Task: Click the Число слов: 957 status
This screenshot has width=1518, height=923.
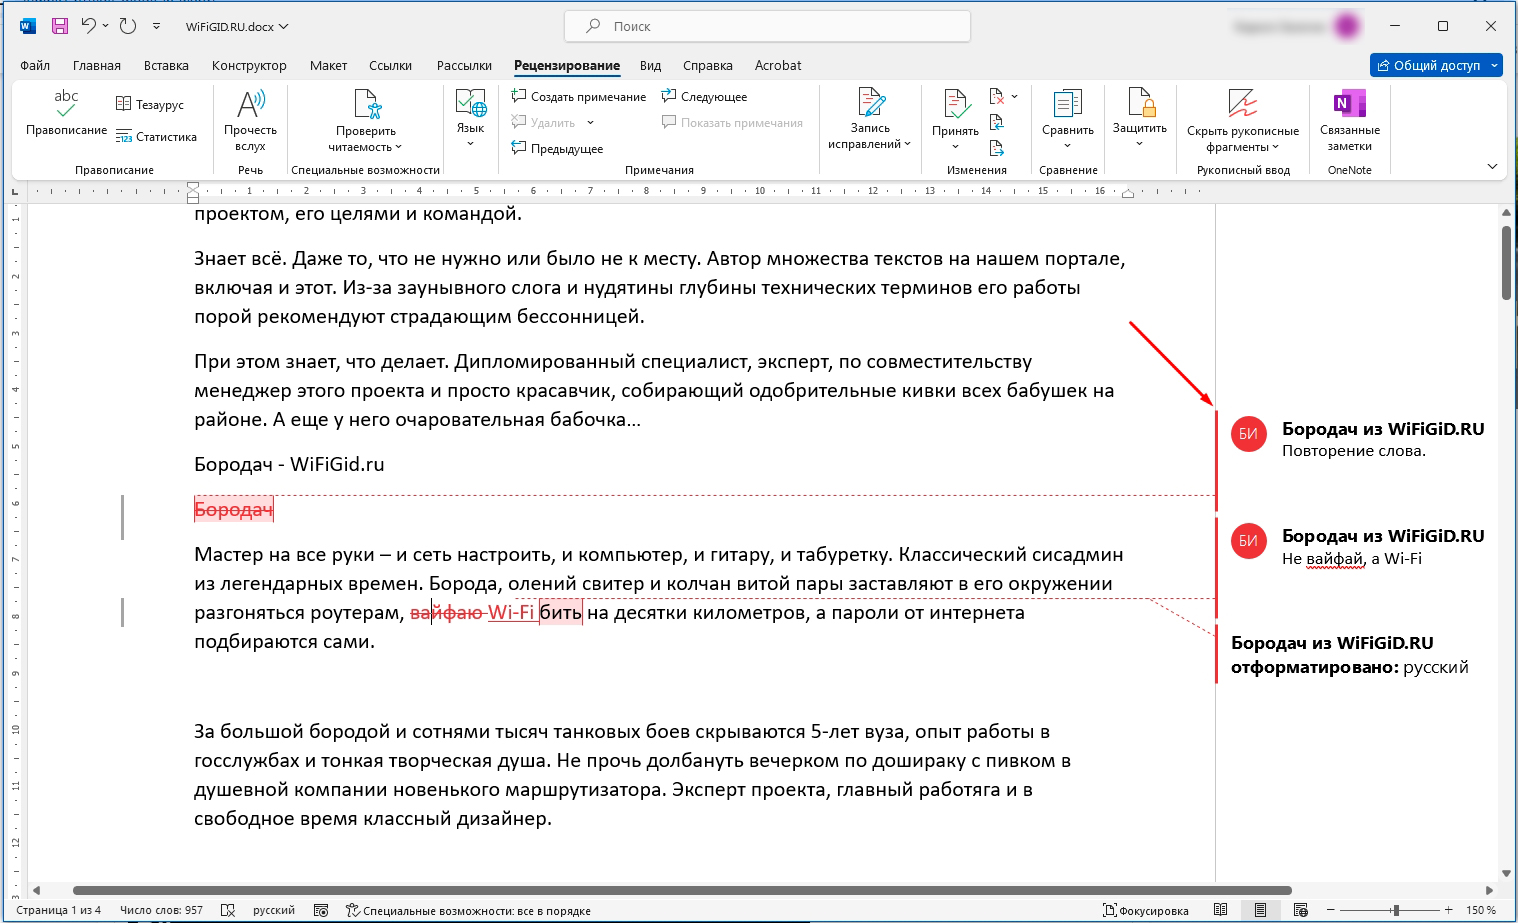Action: 161,910
